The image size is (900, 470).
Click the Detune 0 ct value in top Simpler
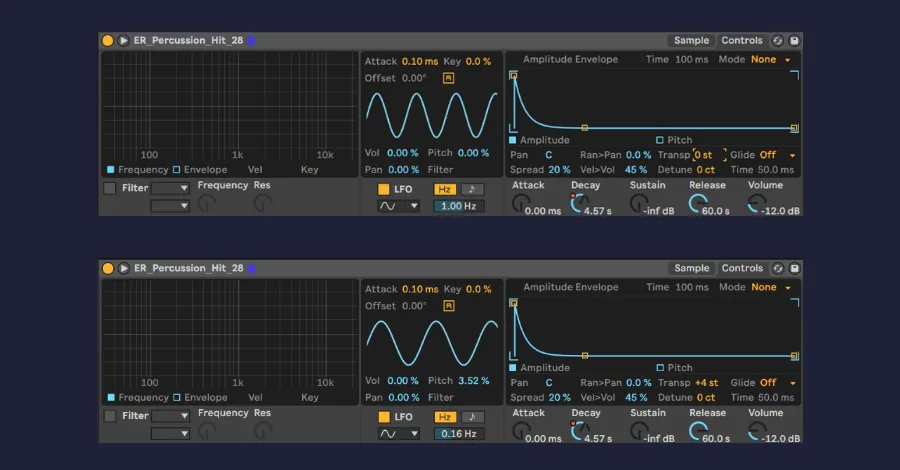(705, 169)
